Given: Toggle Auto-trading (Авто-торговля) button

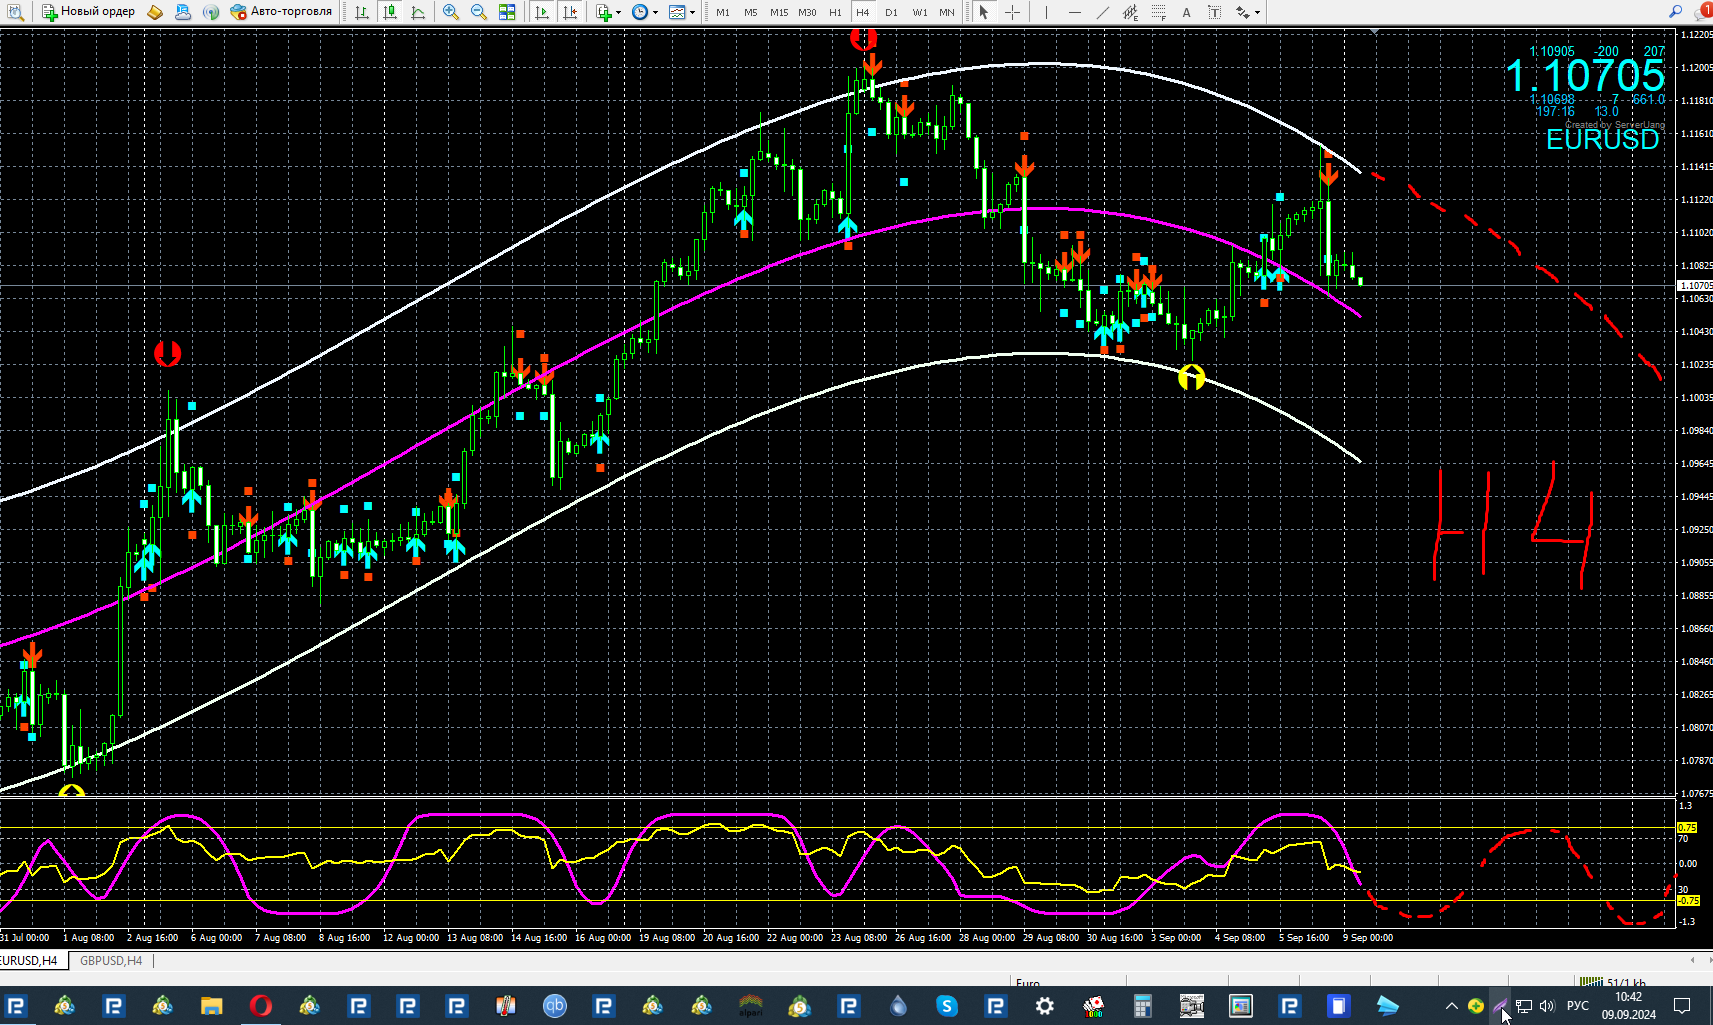Looking at the screenshot, I should click(281, 12).
